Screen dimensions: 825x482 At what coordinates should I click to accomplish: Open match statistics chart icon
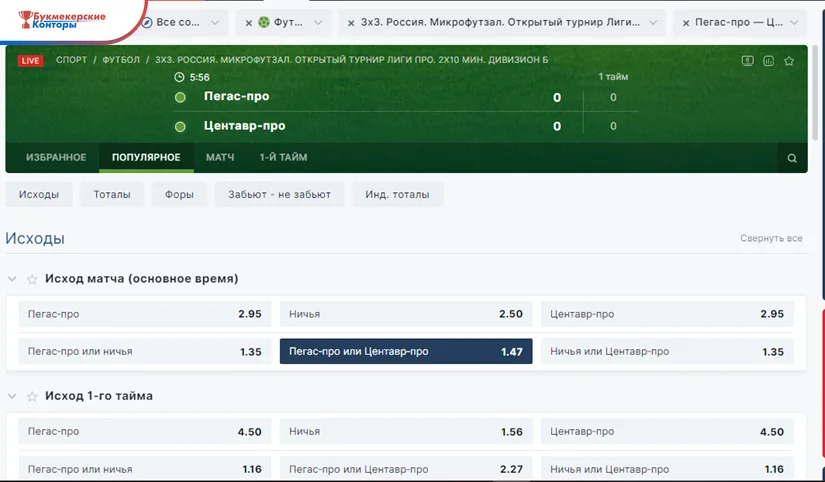769,61
